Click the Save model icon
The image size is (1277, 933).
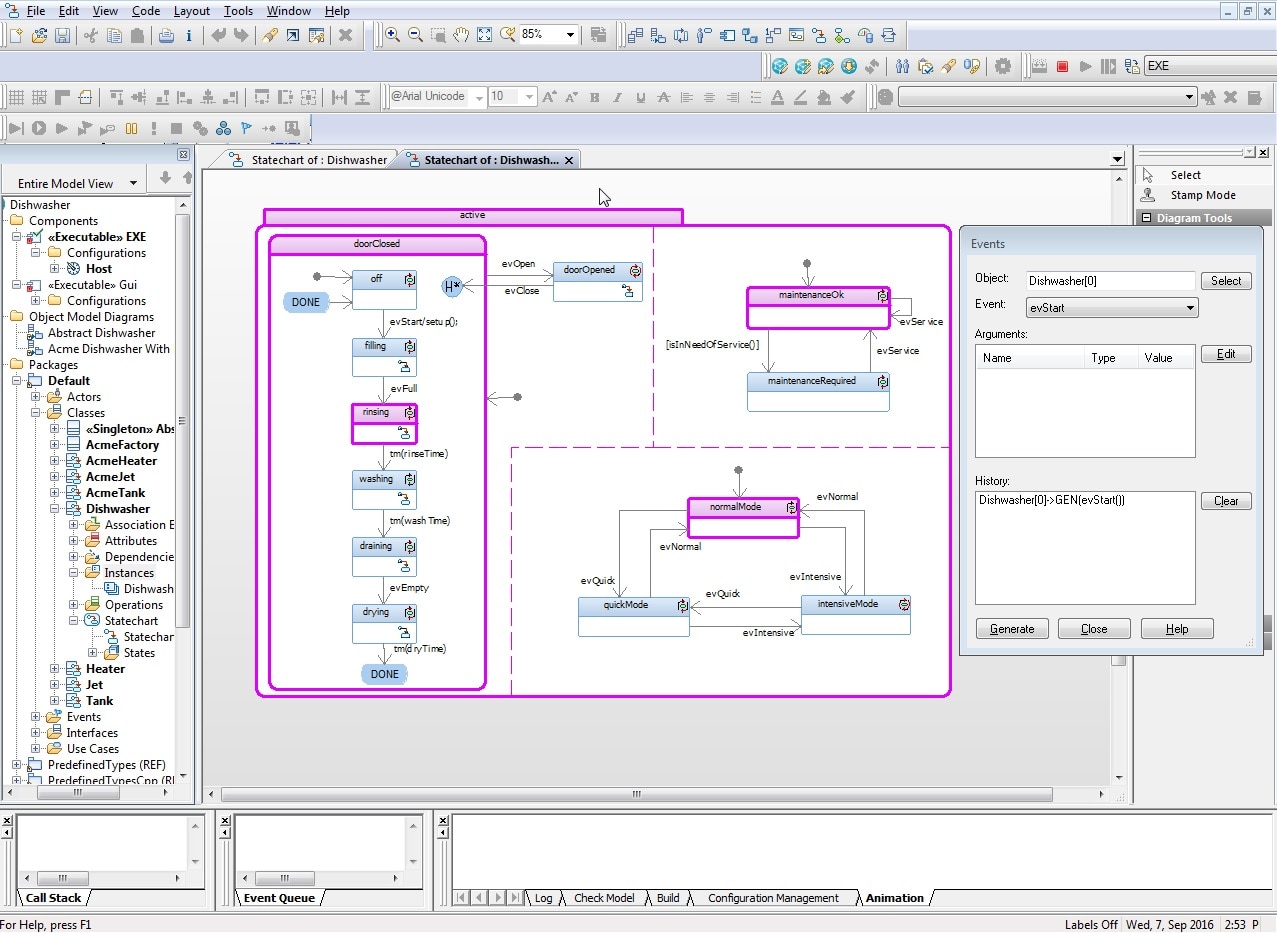click(62, 35)
